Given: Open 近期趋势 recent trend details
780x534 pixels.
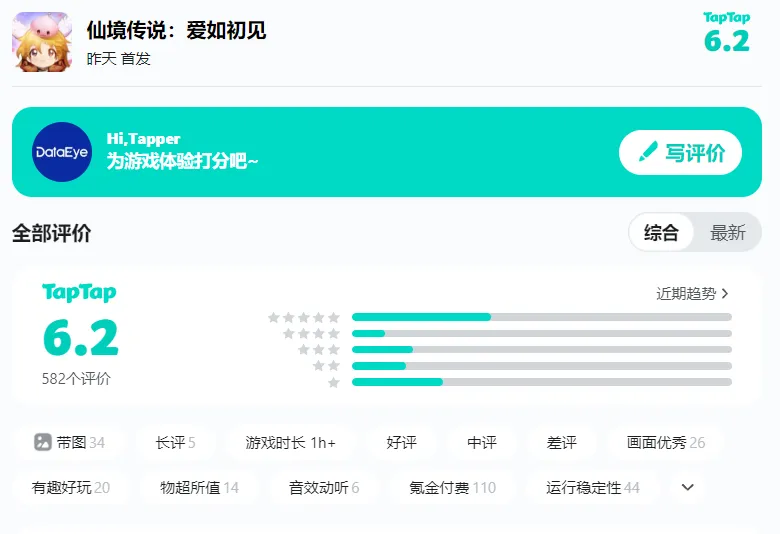Looking at the screenshot, I should (x=692, y=294).
